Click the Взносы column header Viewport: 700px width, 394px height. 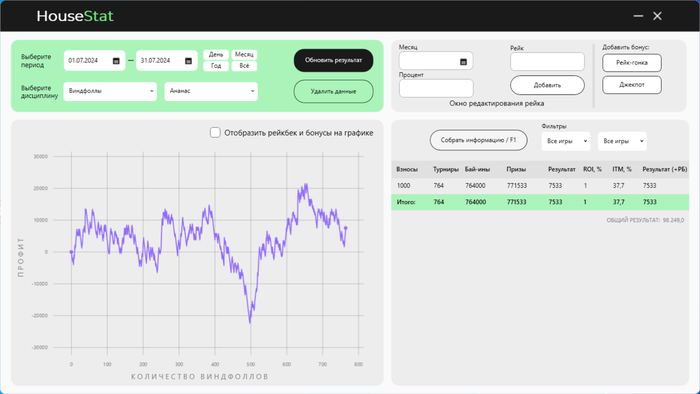(407, 170)
